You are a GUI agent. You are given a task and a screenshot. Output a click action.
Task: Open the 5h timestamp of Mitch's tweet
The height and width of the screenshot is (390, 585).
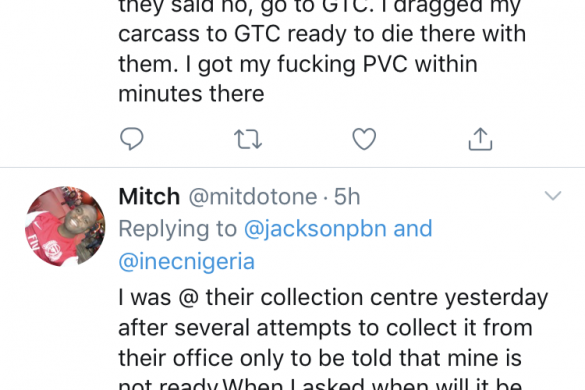[347, 197]
